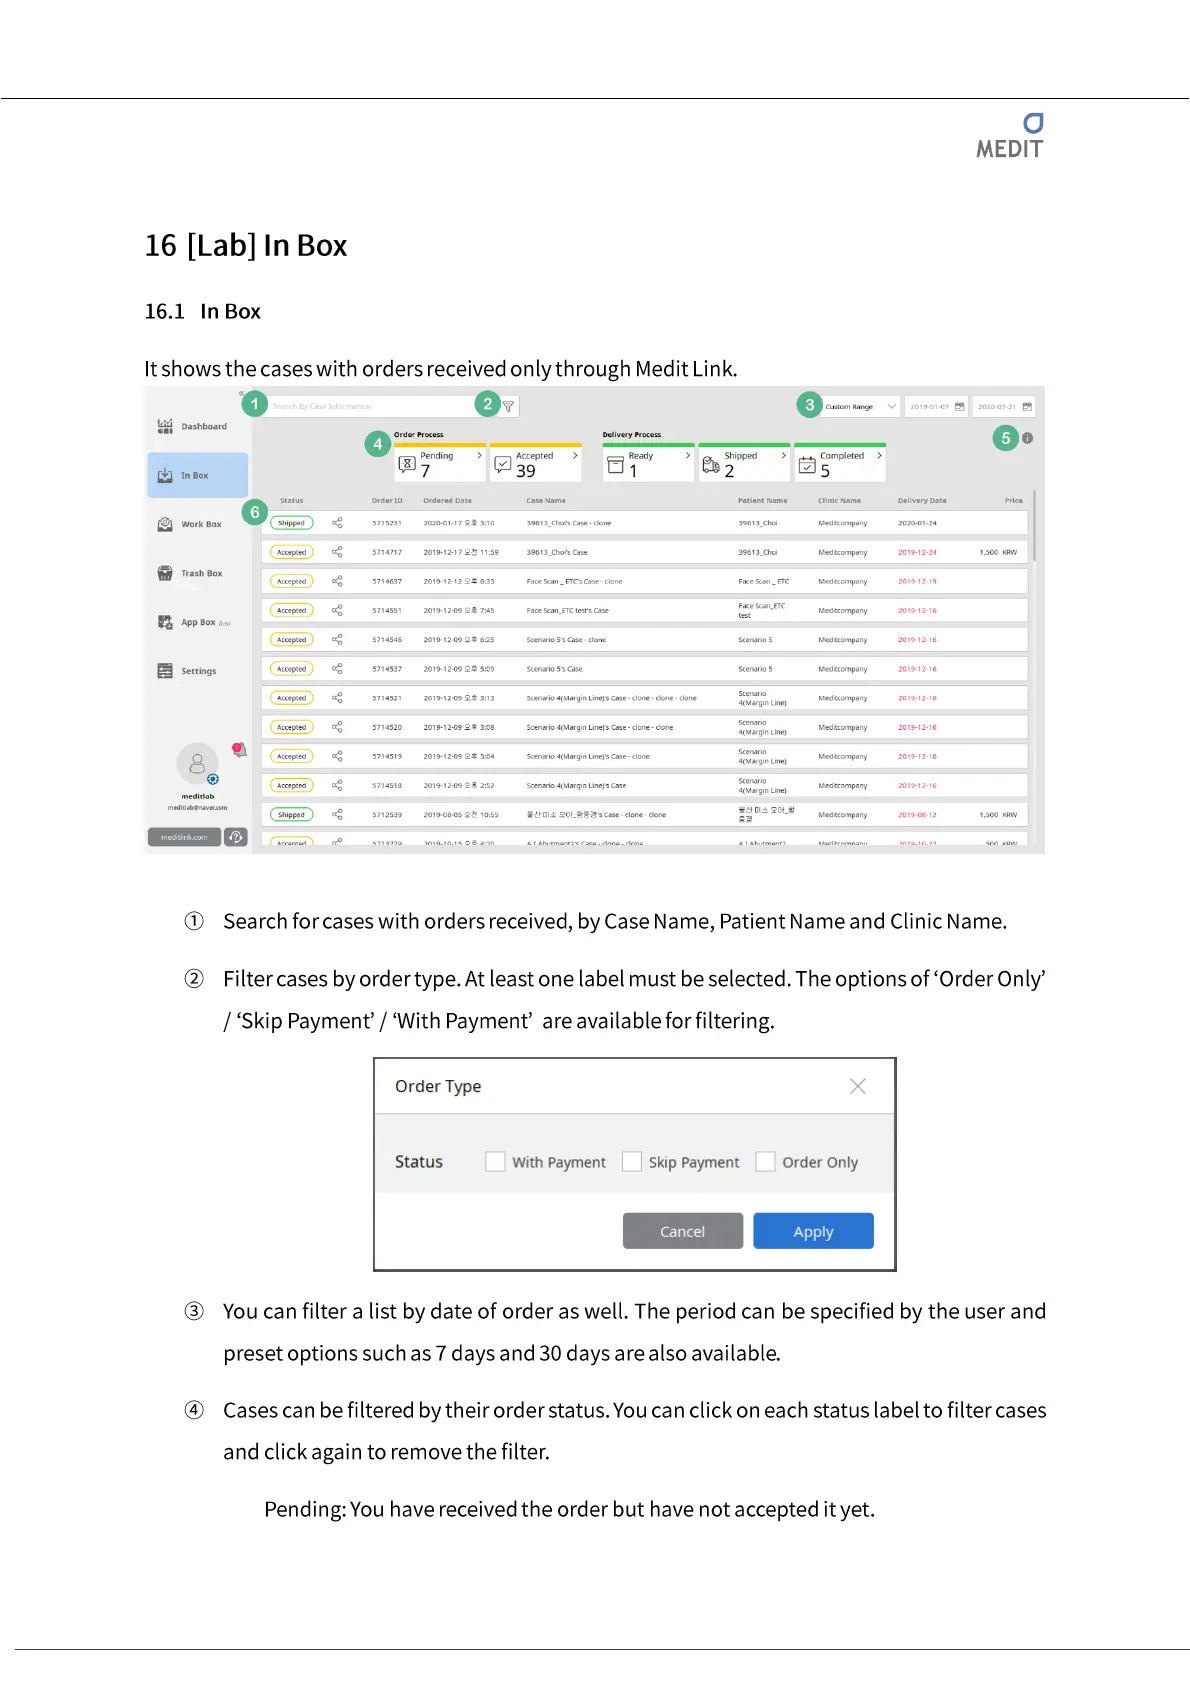Open the notification bell with red badge
Viewport: 1190px width, 1684px height.
pyautogui.click(x=239, y=749)
